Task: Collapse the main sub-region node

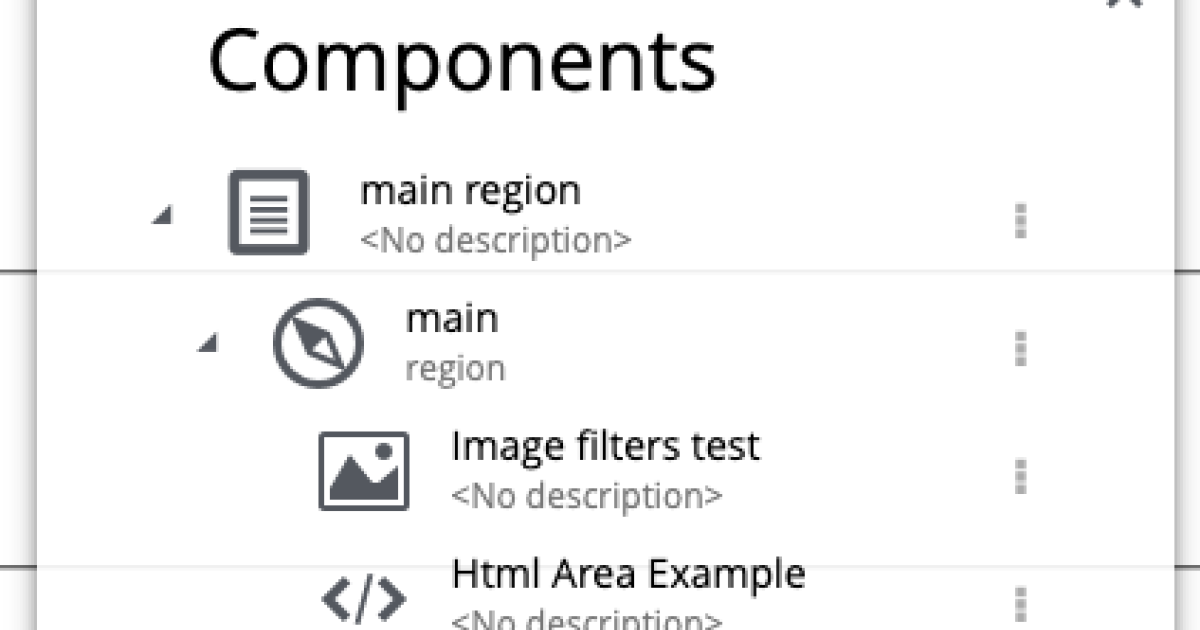Action: (x=209, y=343)
